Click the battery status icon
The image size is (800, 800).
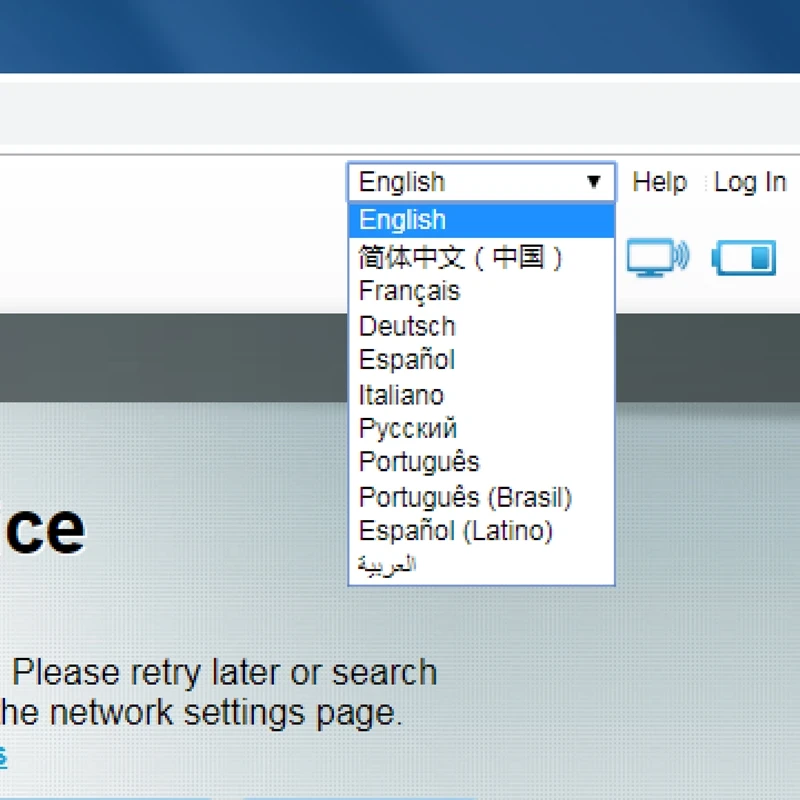click(744, 258)
